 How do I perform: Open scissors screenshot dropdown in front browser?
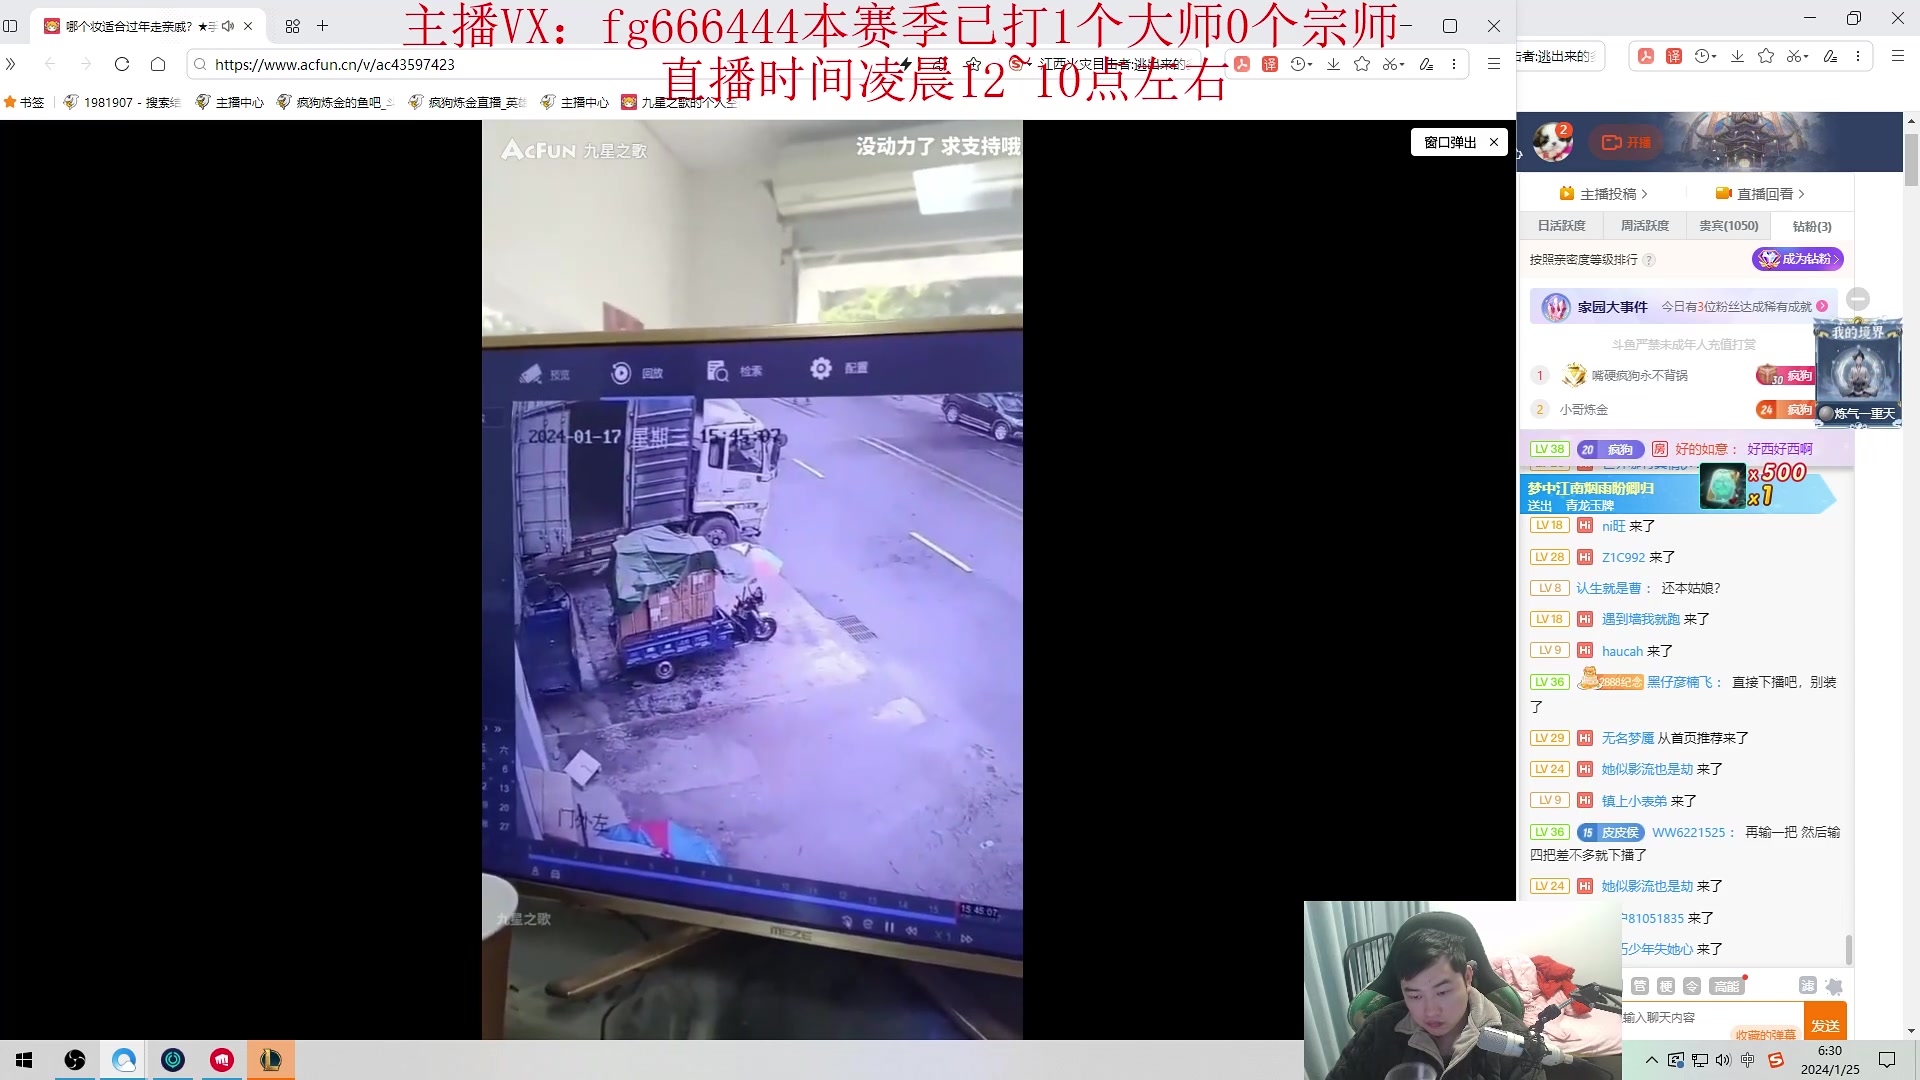(1394, 64)
